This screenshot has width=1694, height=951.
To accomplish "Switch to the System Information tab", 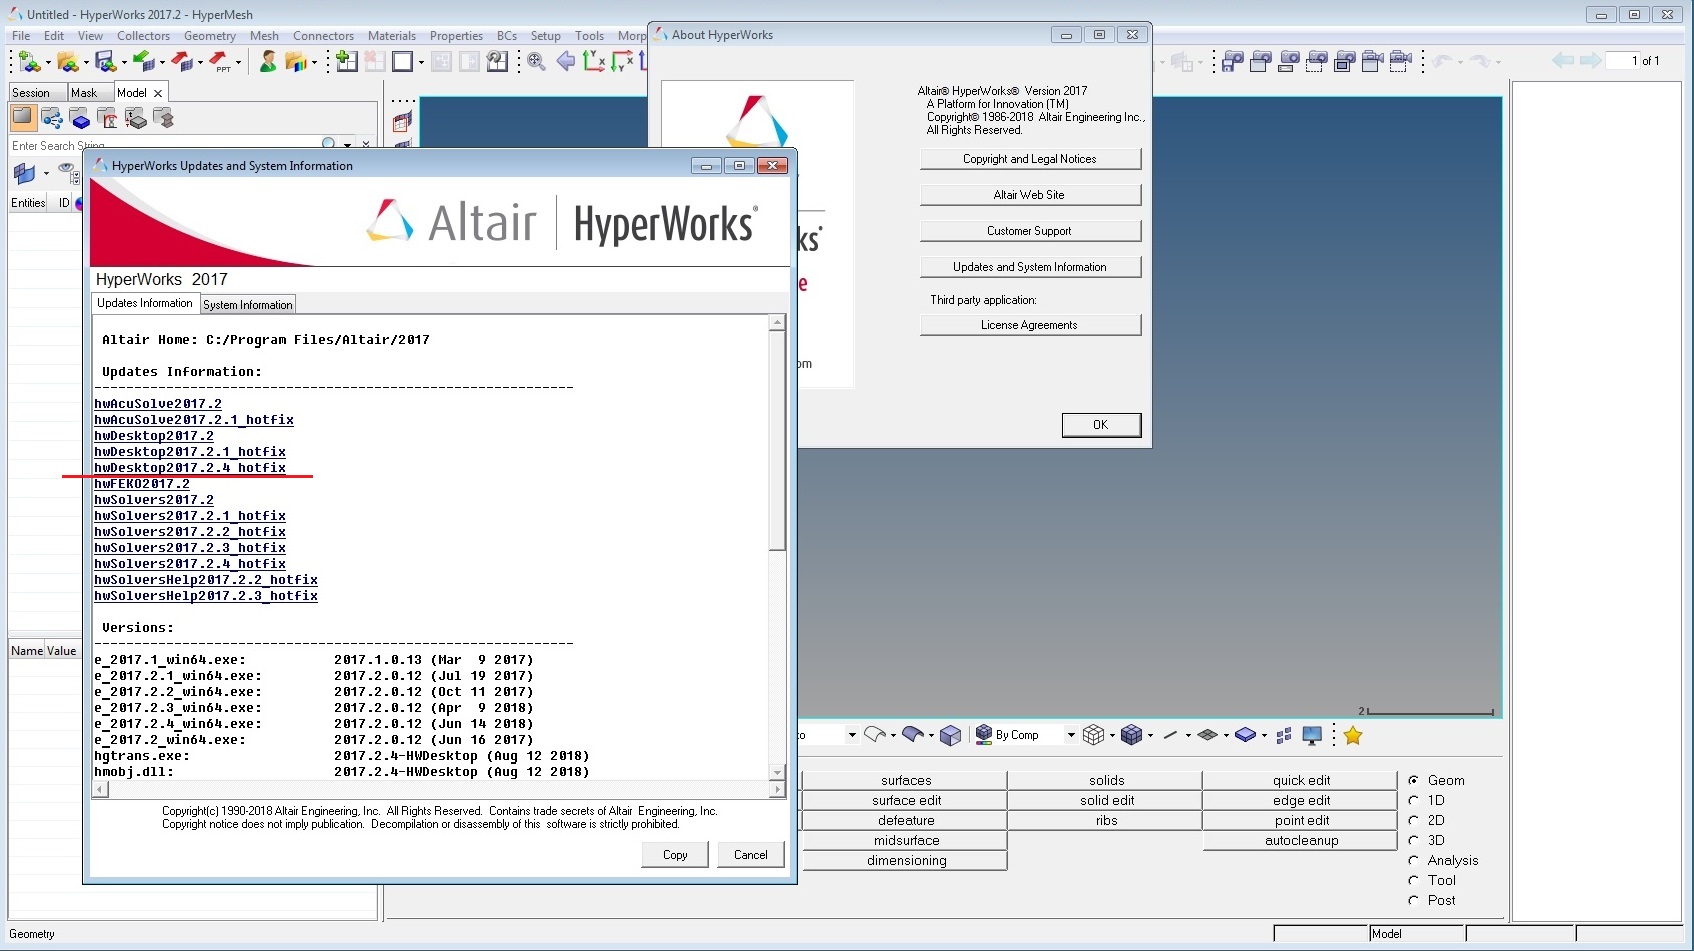I will pos(248,304).
